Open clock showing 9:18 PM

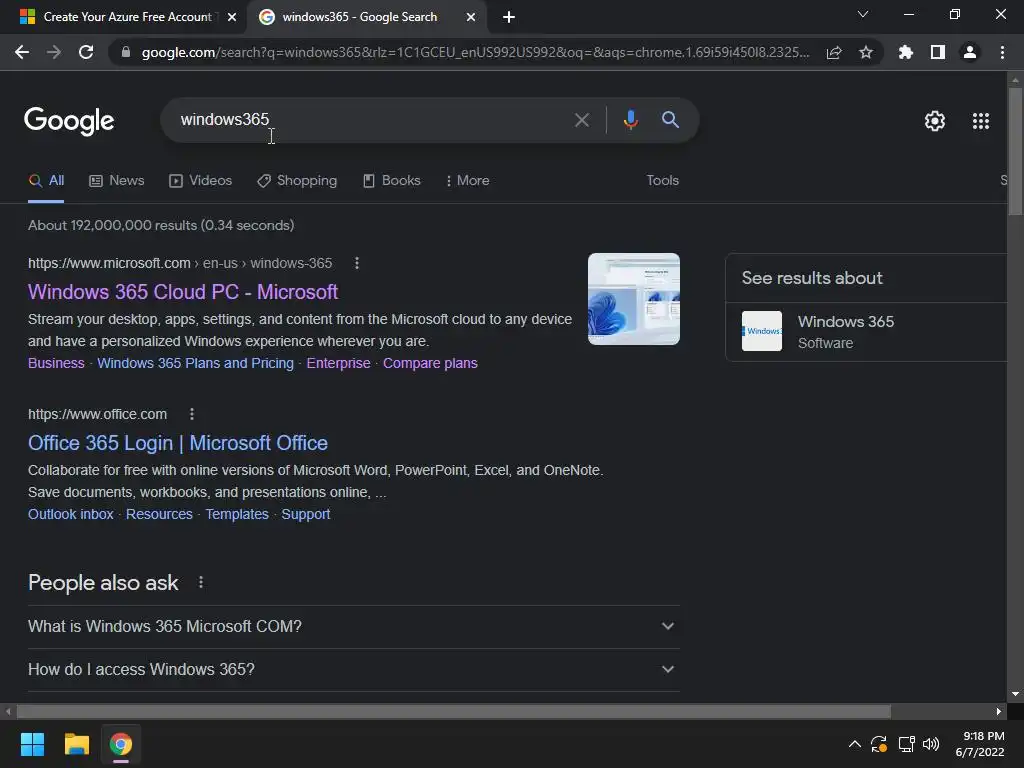coord(980,744)
